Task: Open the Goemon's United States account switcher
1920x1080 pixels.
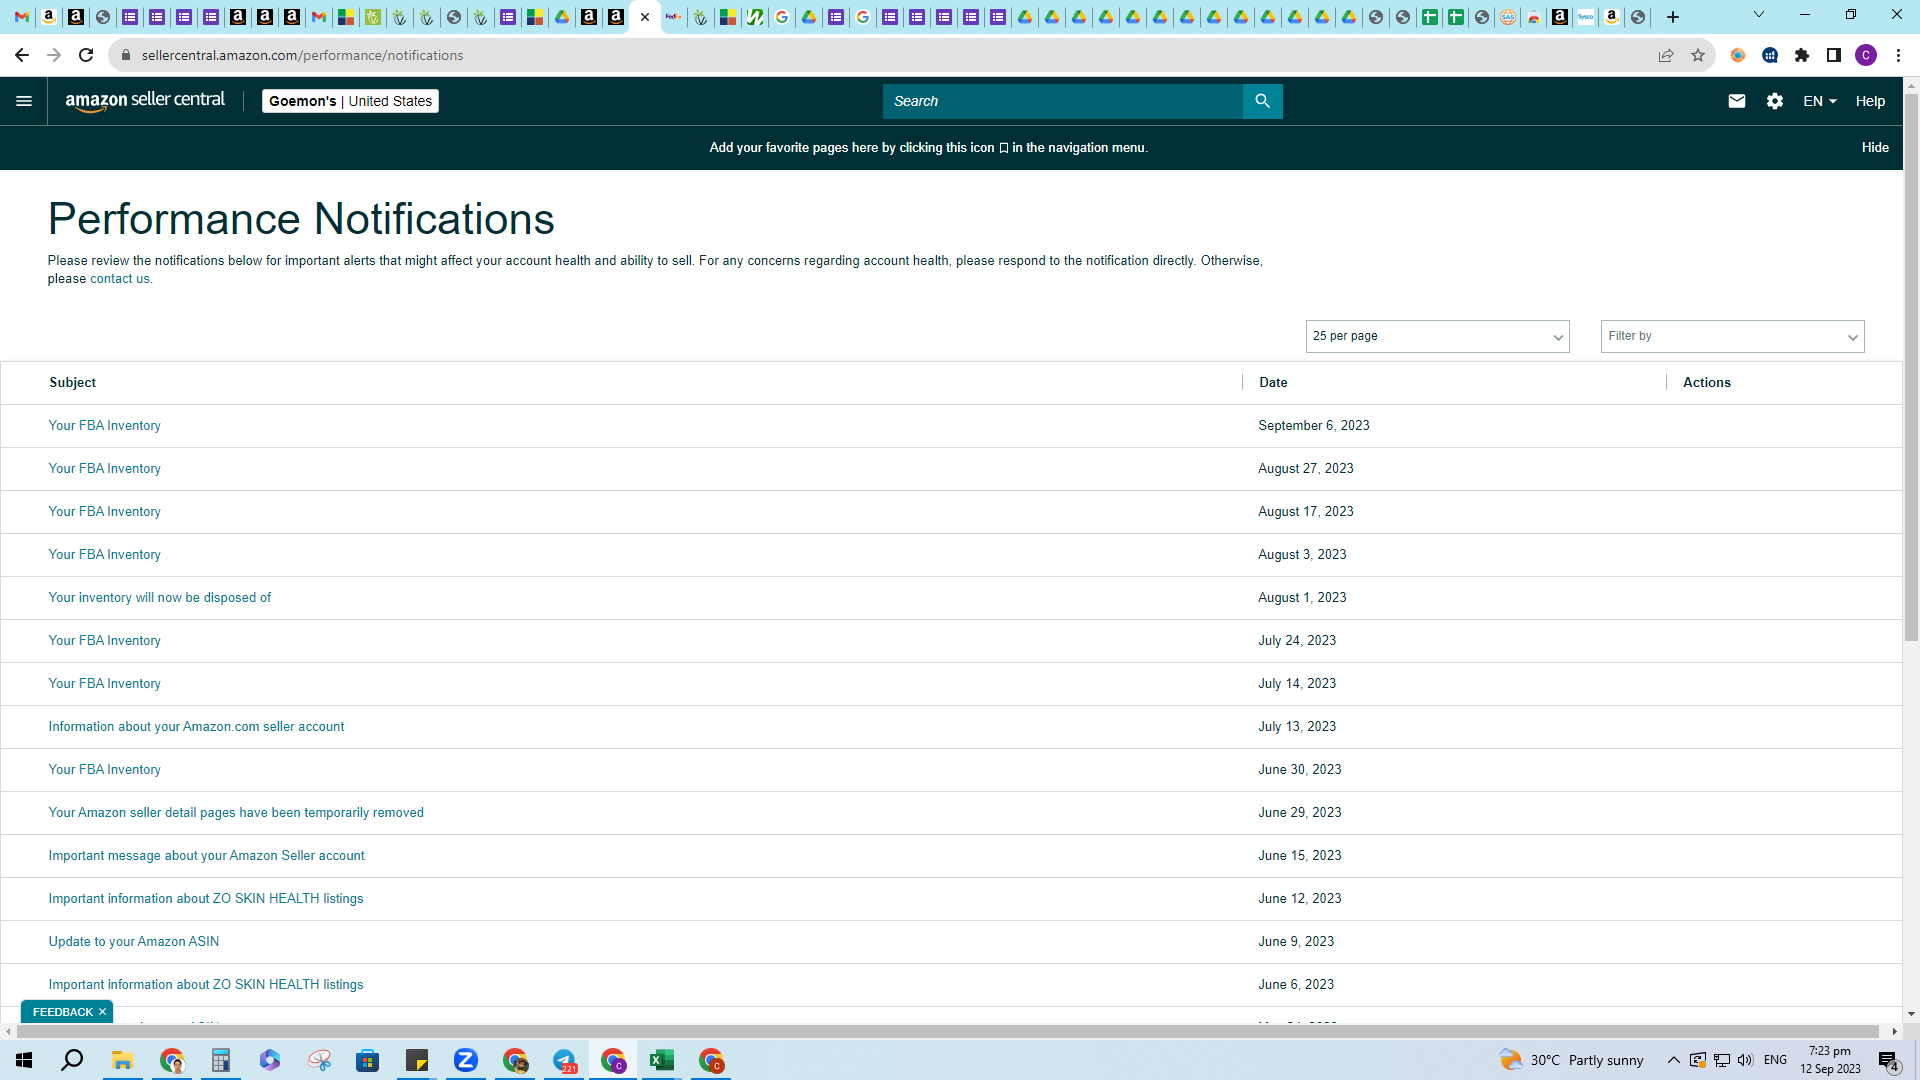Action: point(350,101)
